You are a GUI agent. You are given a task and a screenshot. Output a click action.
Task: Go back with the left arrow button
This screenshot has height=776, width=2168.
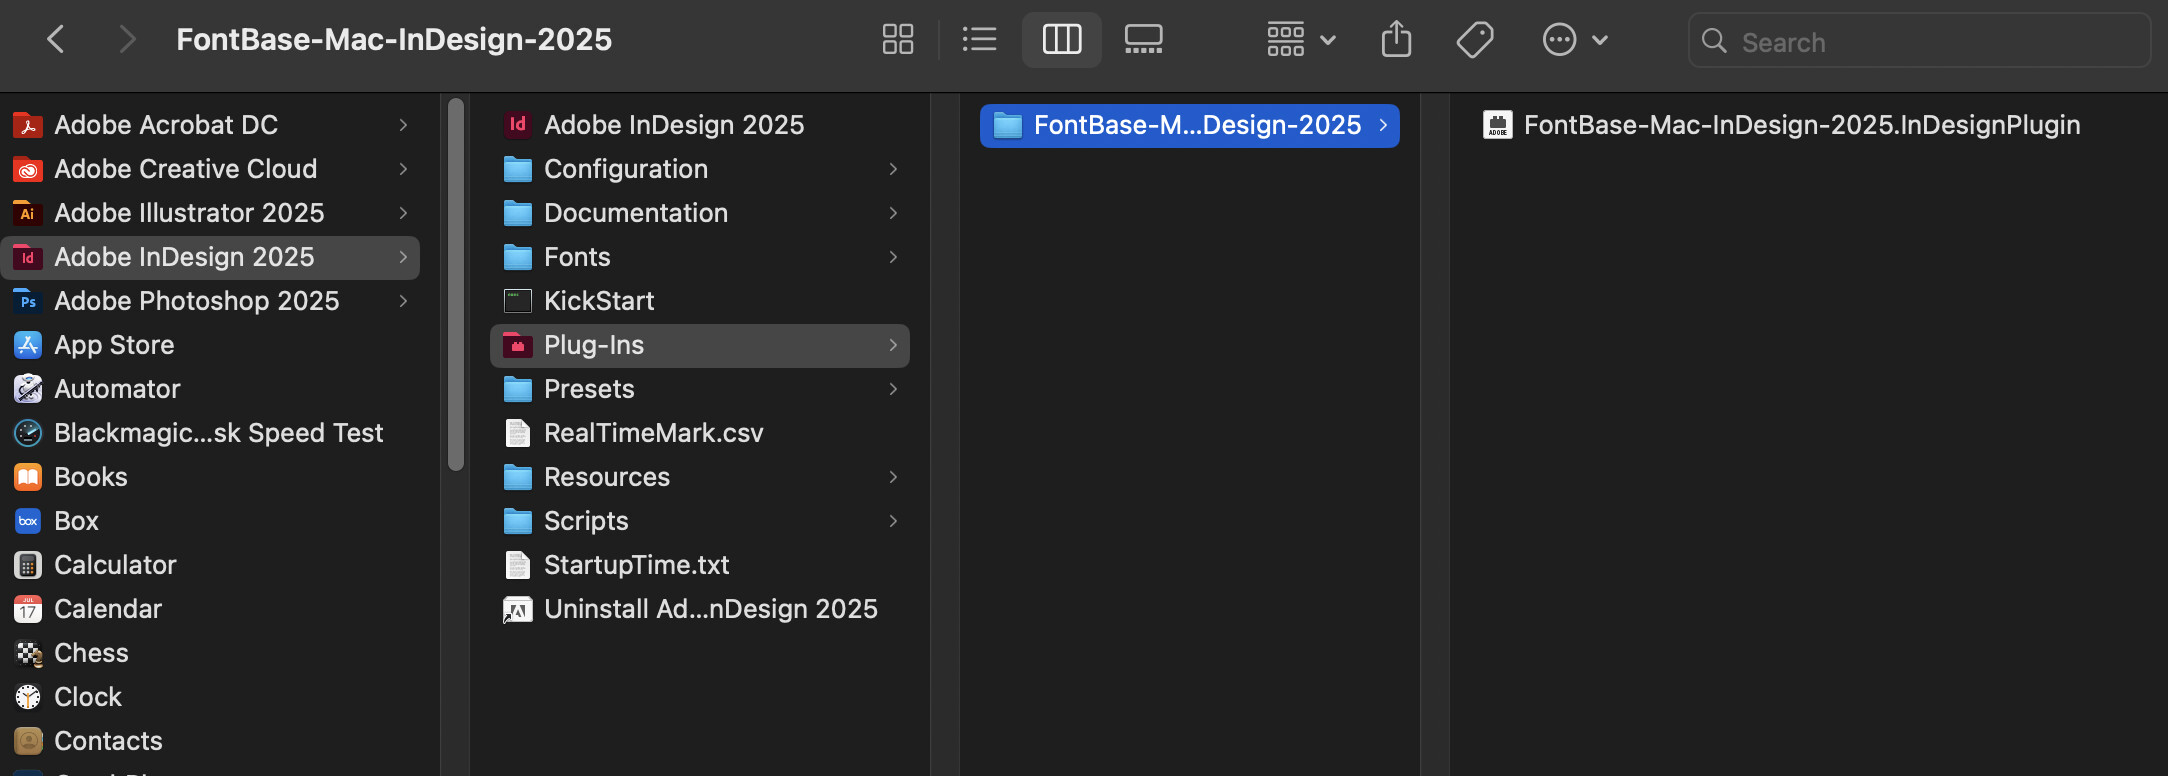tap(56, 40)
